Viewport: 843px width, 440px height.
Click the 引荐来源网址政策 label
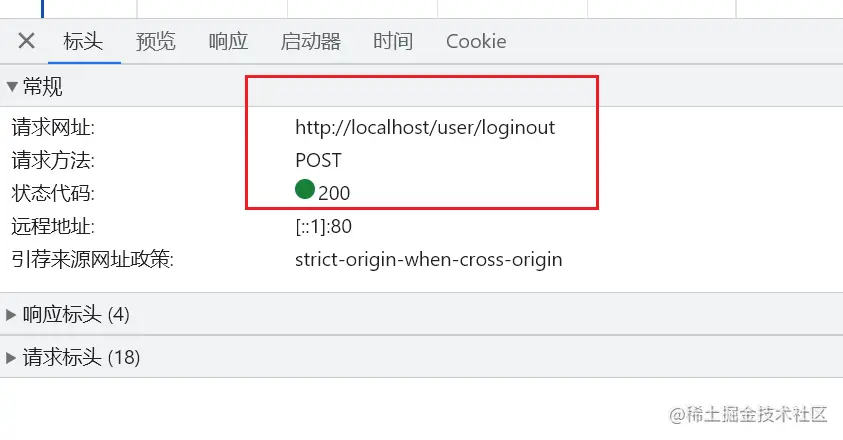(92, 260)
